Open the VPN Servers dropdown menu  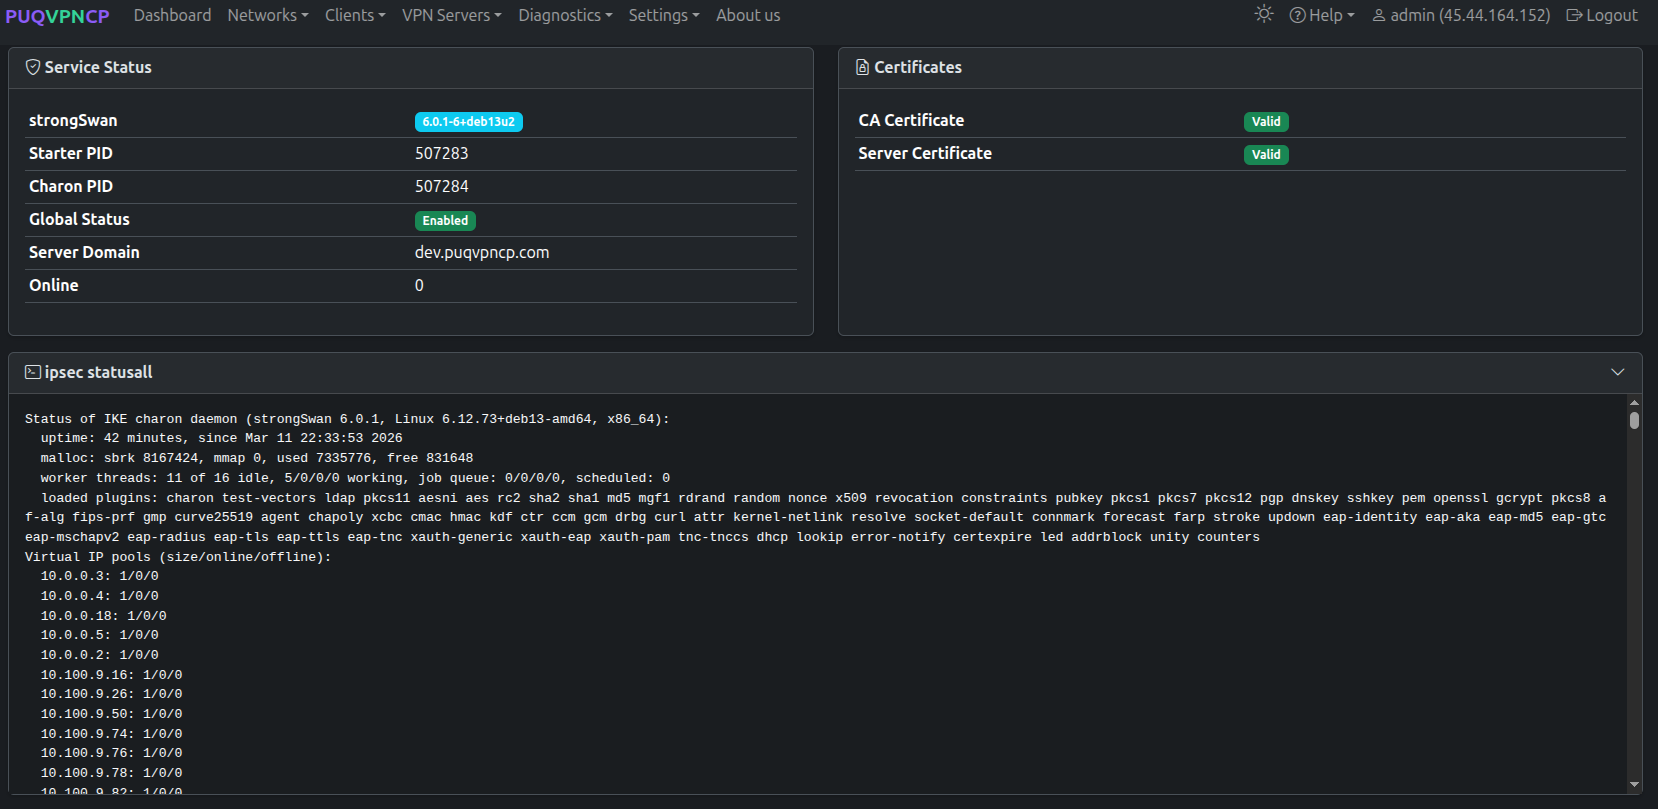point(452,15)
